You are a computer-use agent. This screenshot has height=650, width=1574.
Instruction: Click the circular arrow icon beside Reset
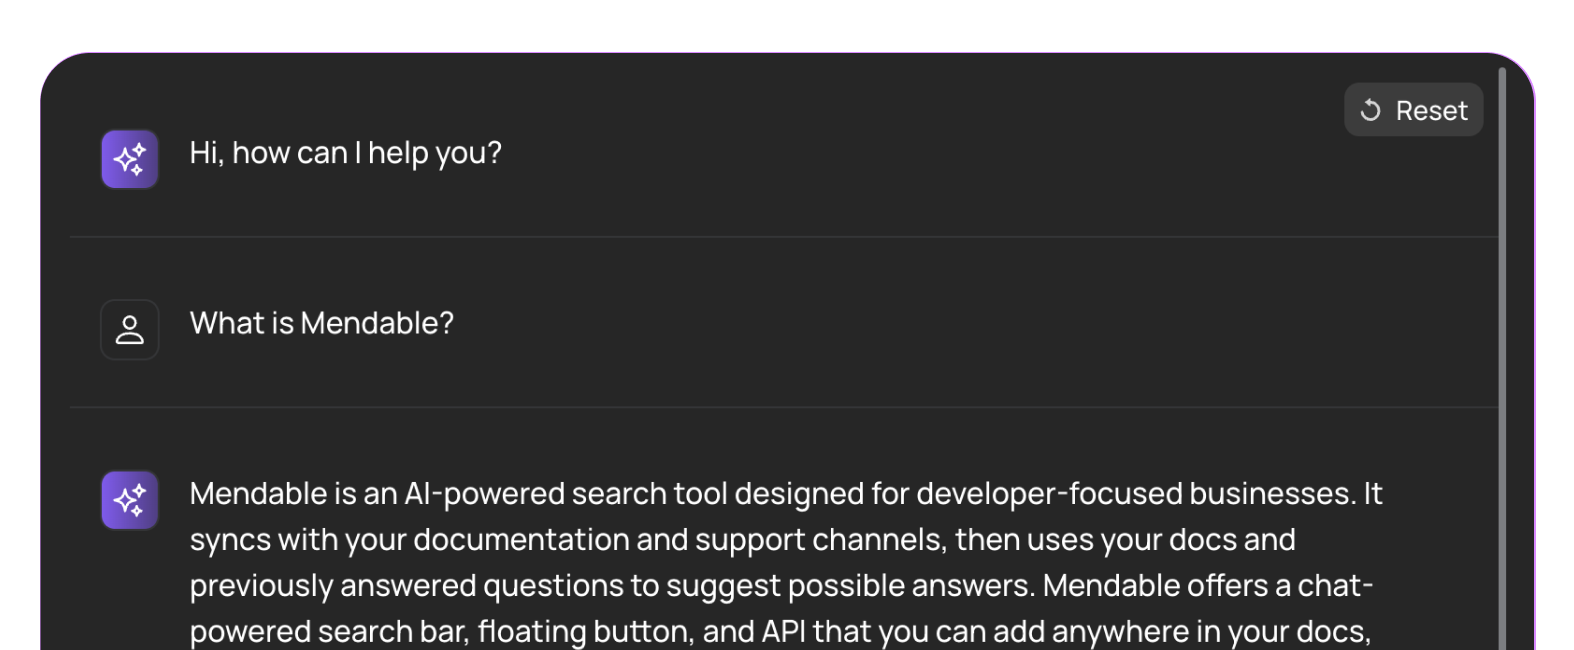[1370, 110]
